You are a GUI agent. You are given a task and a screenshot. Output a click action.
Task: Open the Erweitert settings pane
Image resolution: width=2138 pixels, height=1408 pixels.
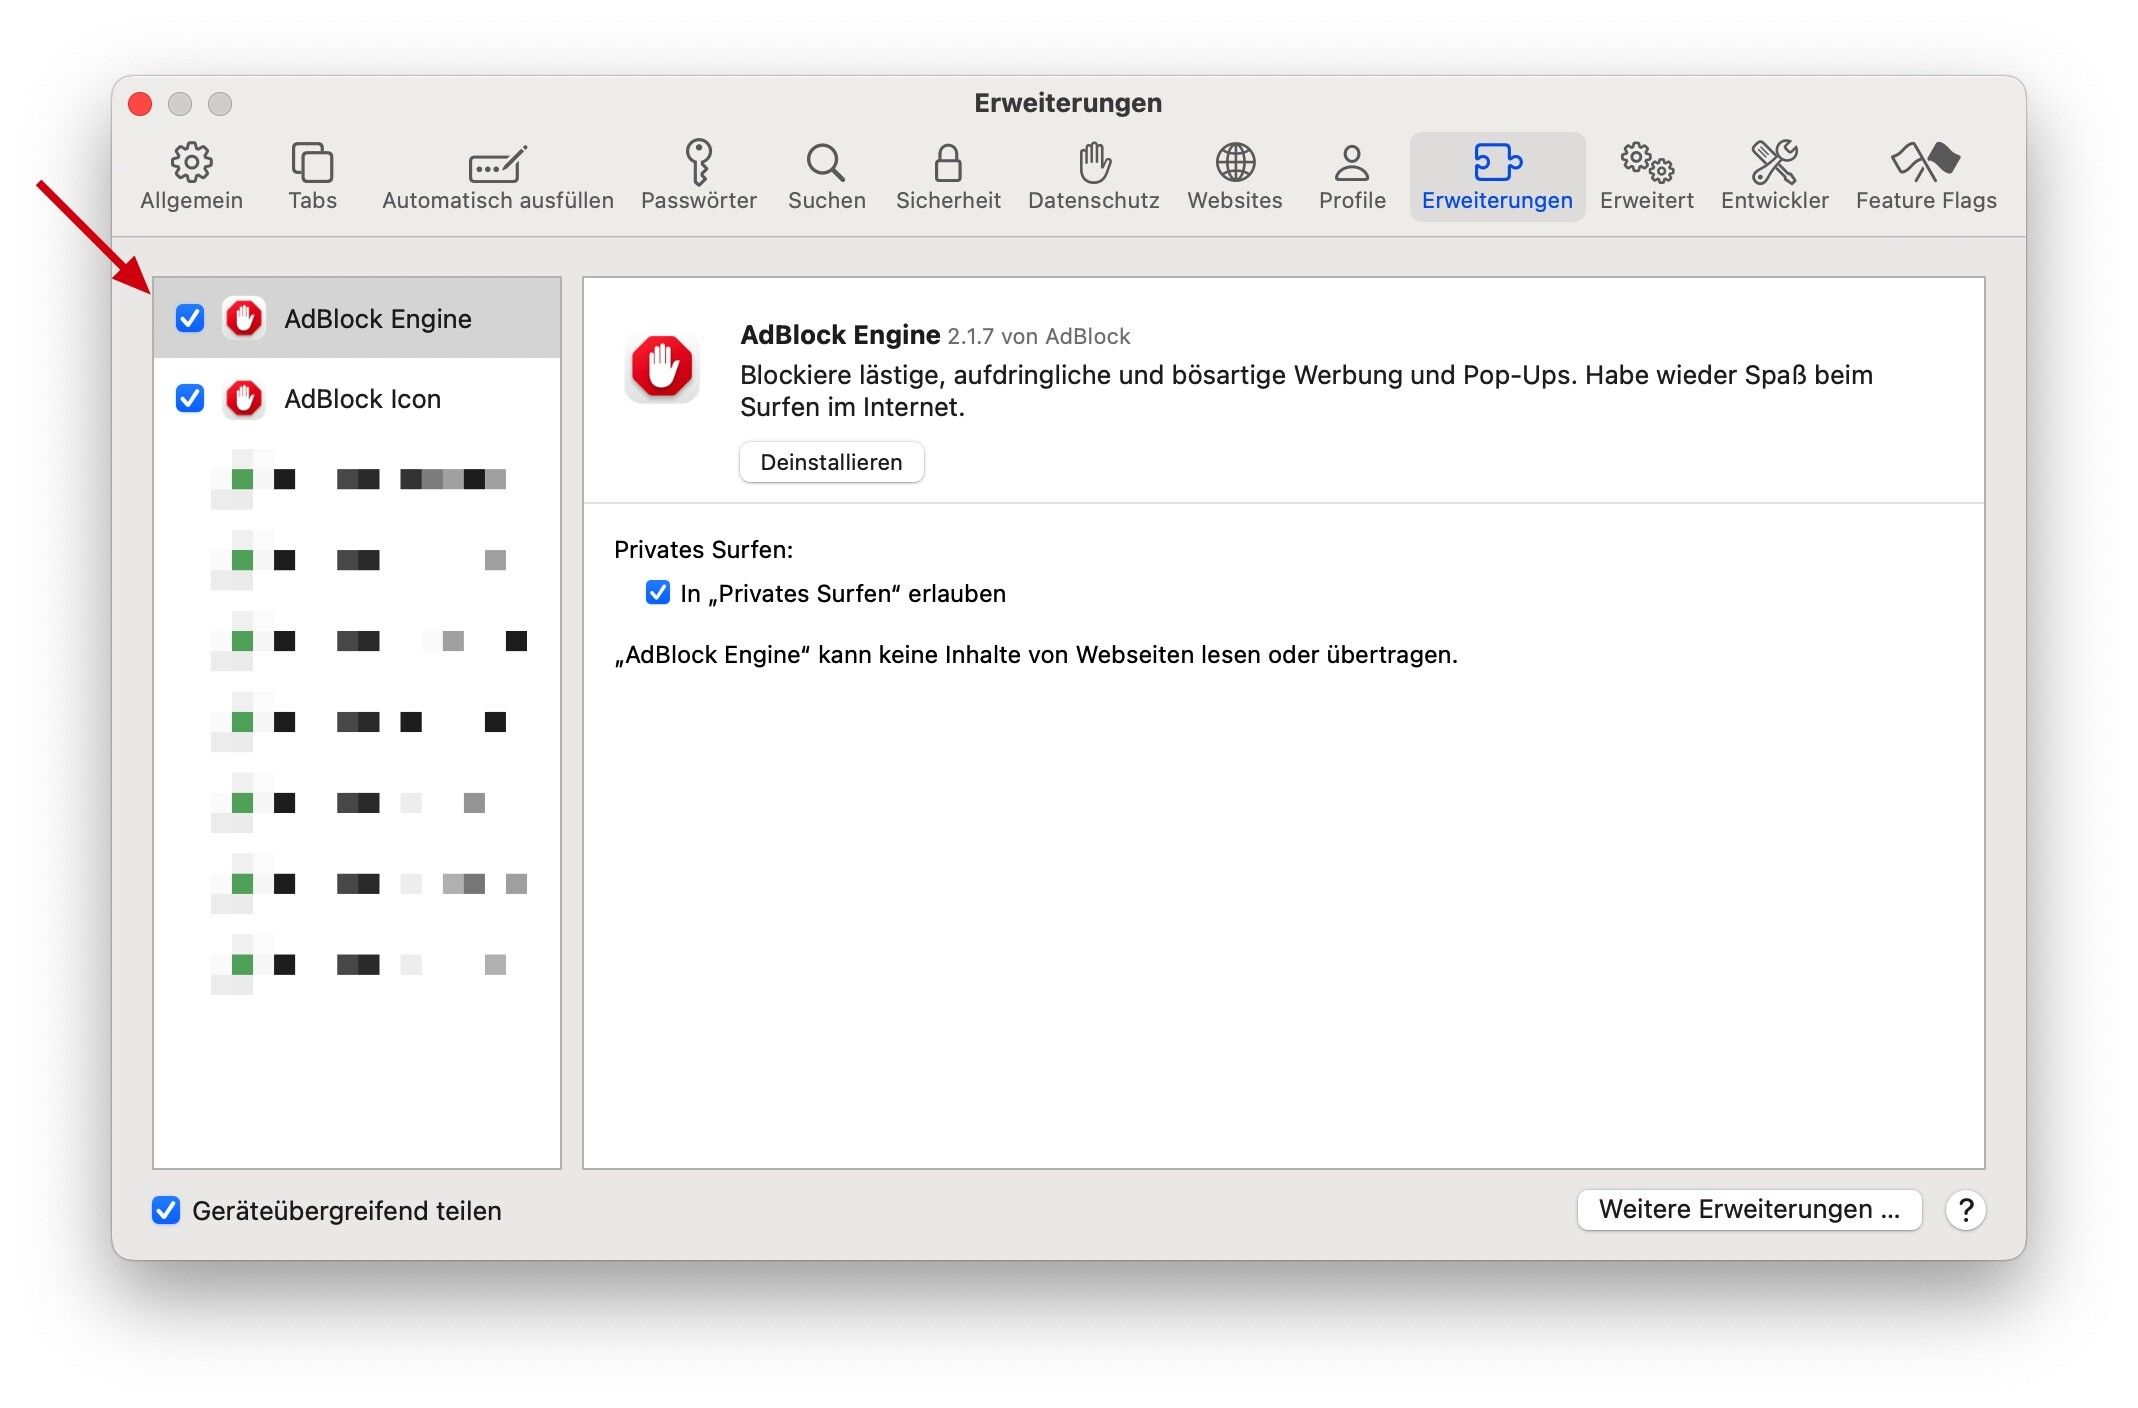pos(1646,176)
